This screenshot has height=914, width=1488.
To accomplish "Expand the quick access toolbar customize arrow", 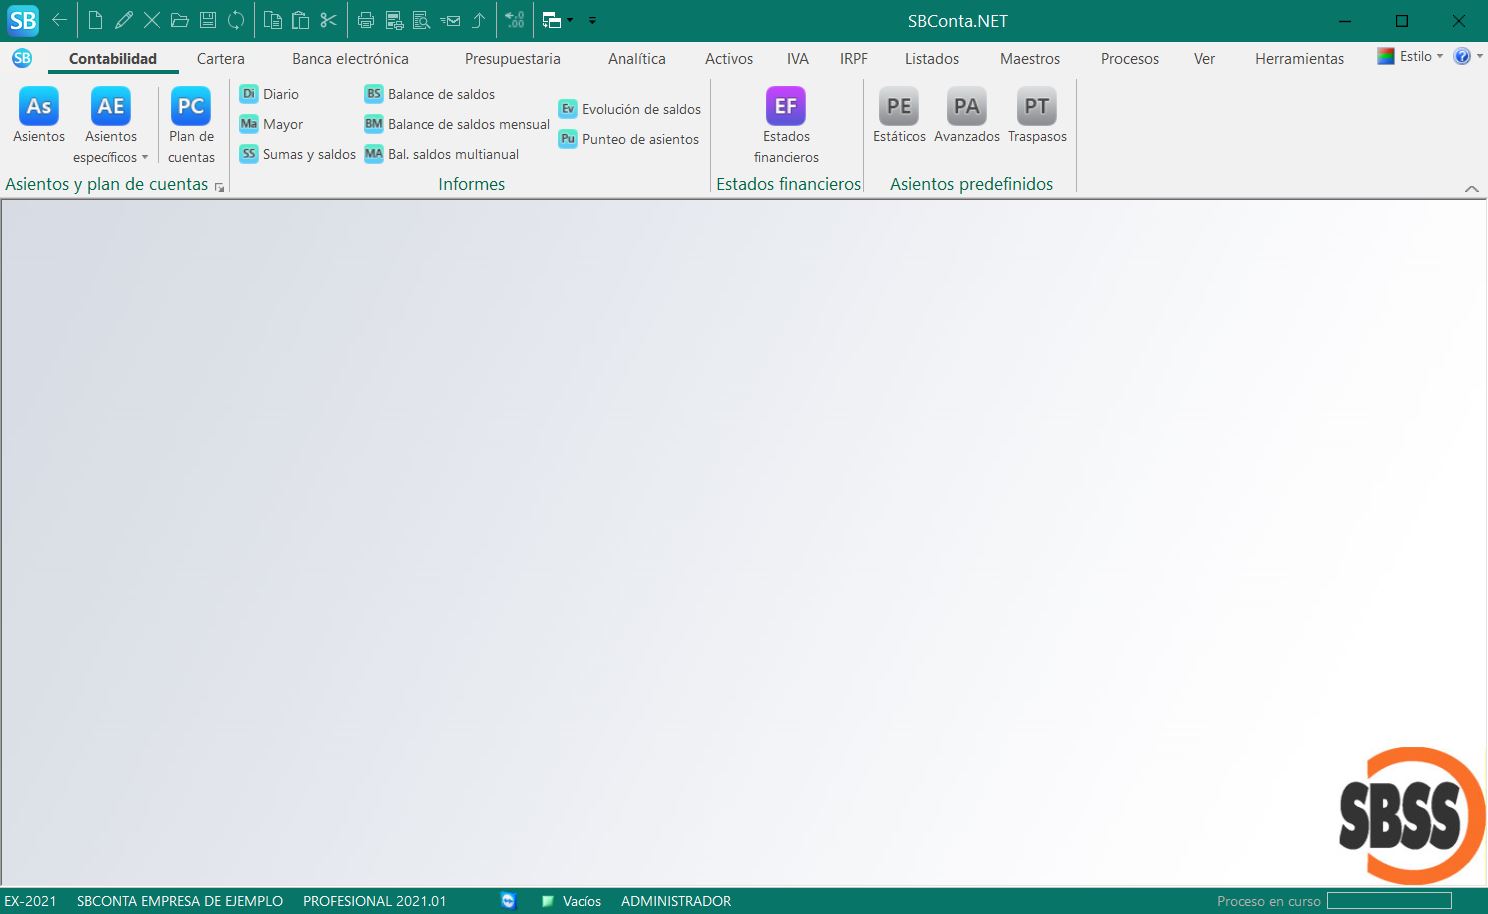I will coord(592,20).
